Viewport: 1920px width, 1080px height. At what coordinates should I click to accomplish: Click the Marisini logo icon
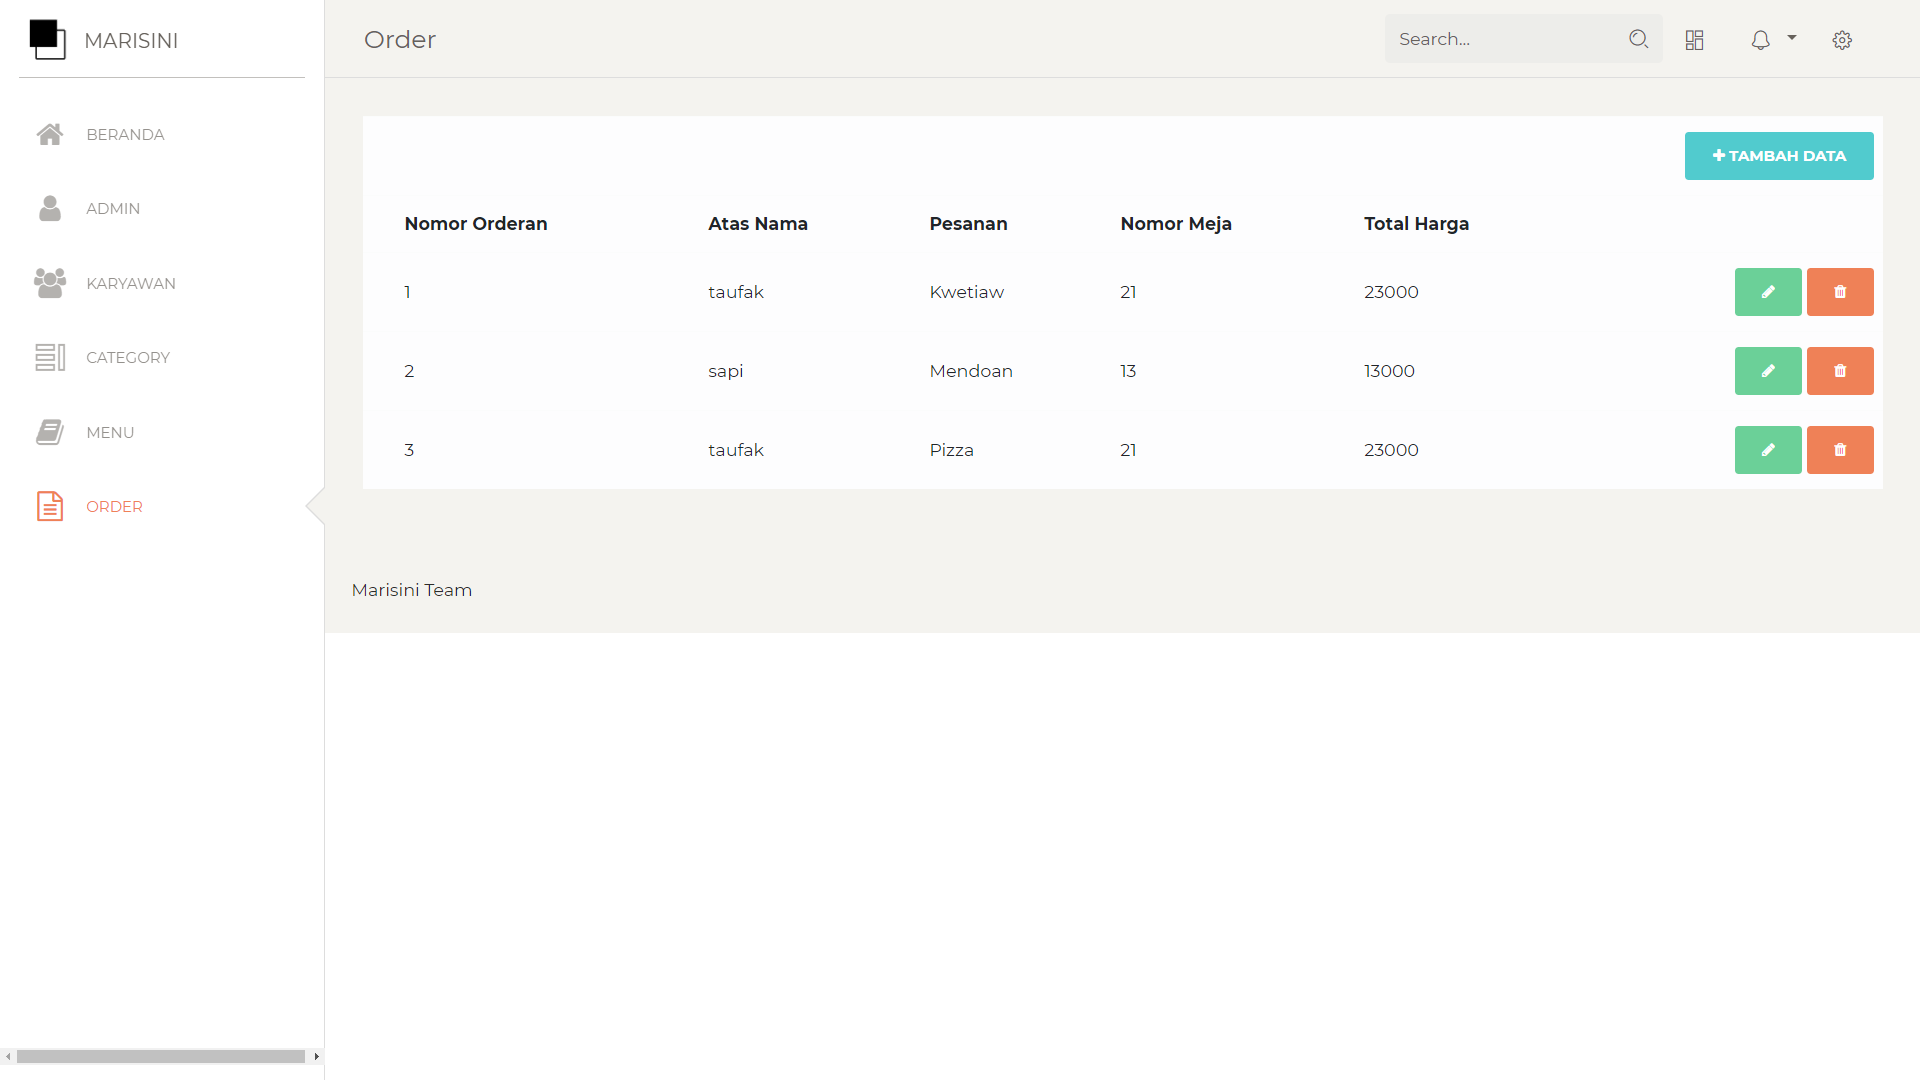point(47,39)
